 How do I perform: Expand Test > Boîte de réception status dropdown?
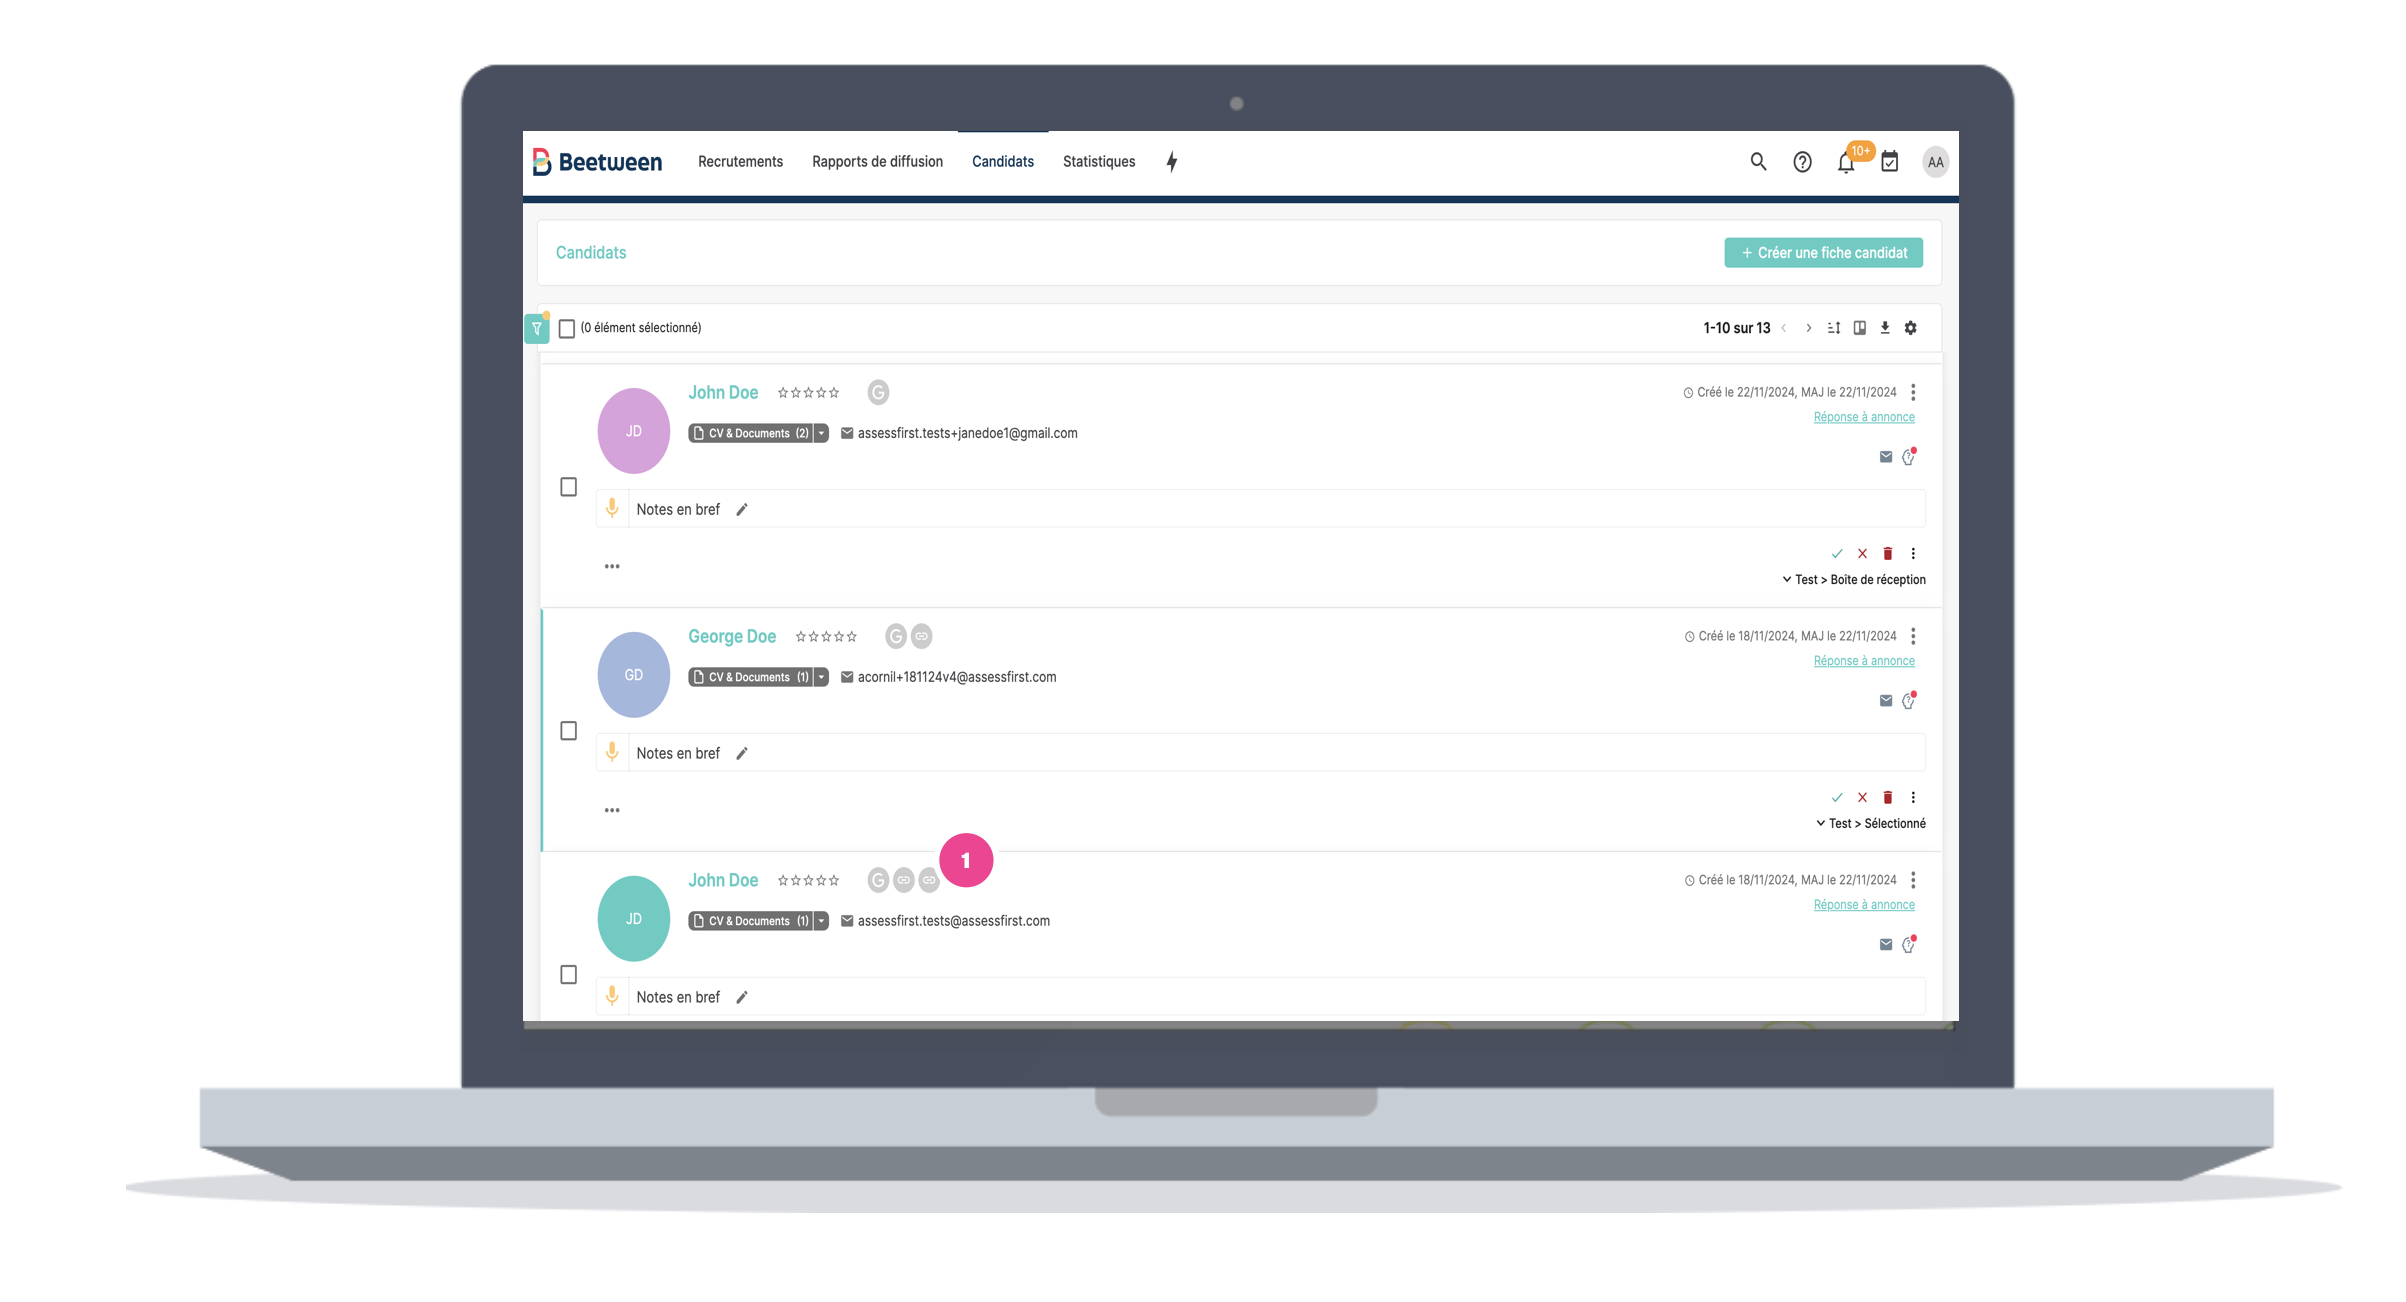point(1786,580)
